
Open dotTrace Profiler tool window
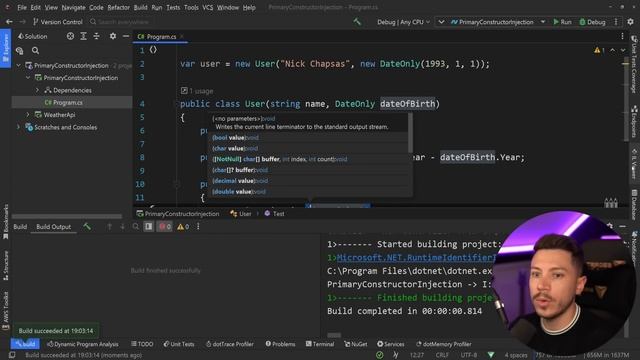point(230,344)
